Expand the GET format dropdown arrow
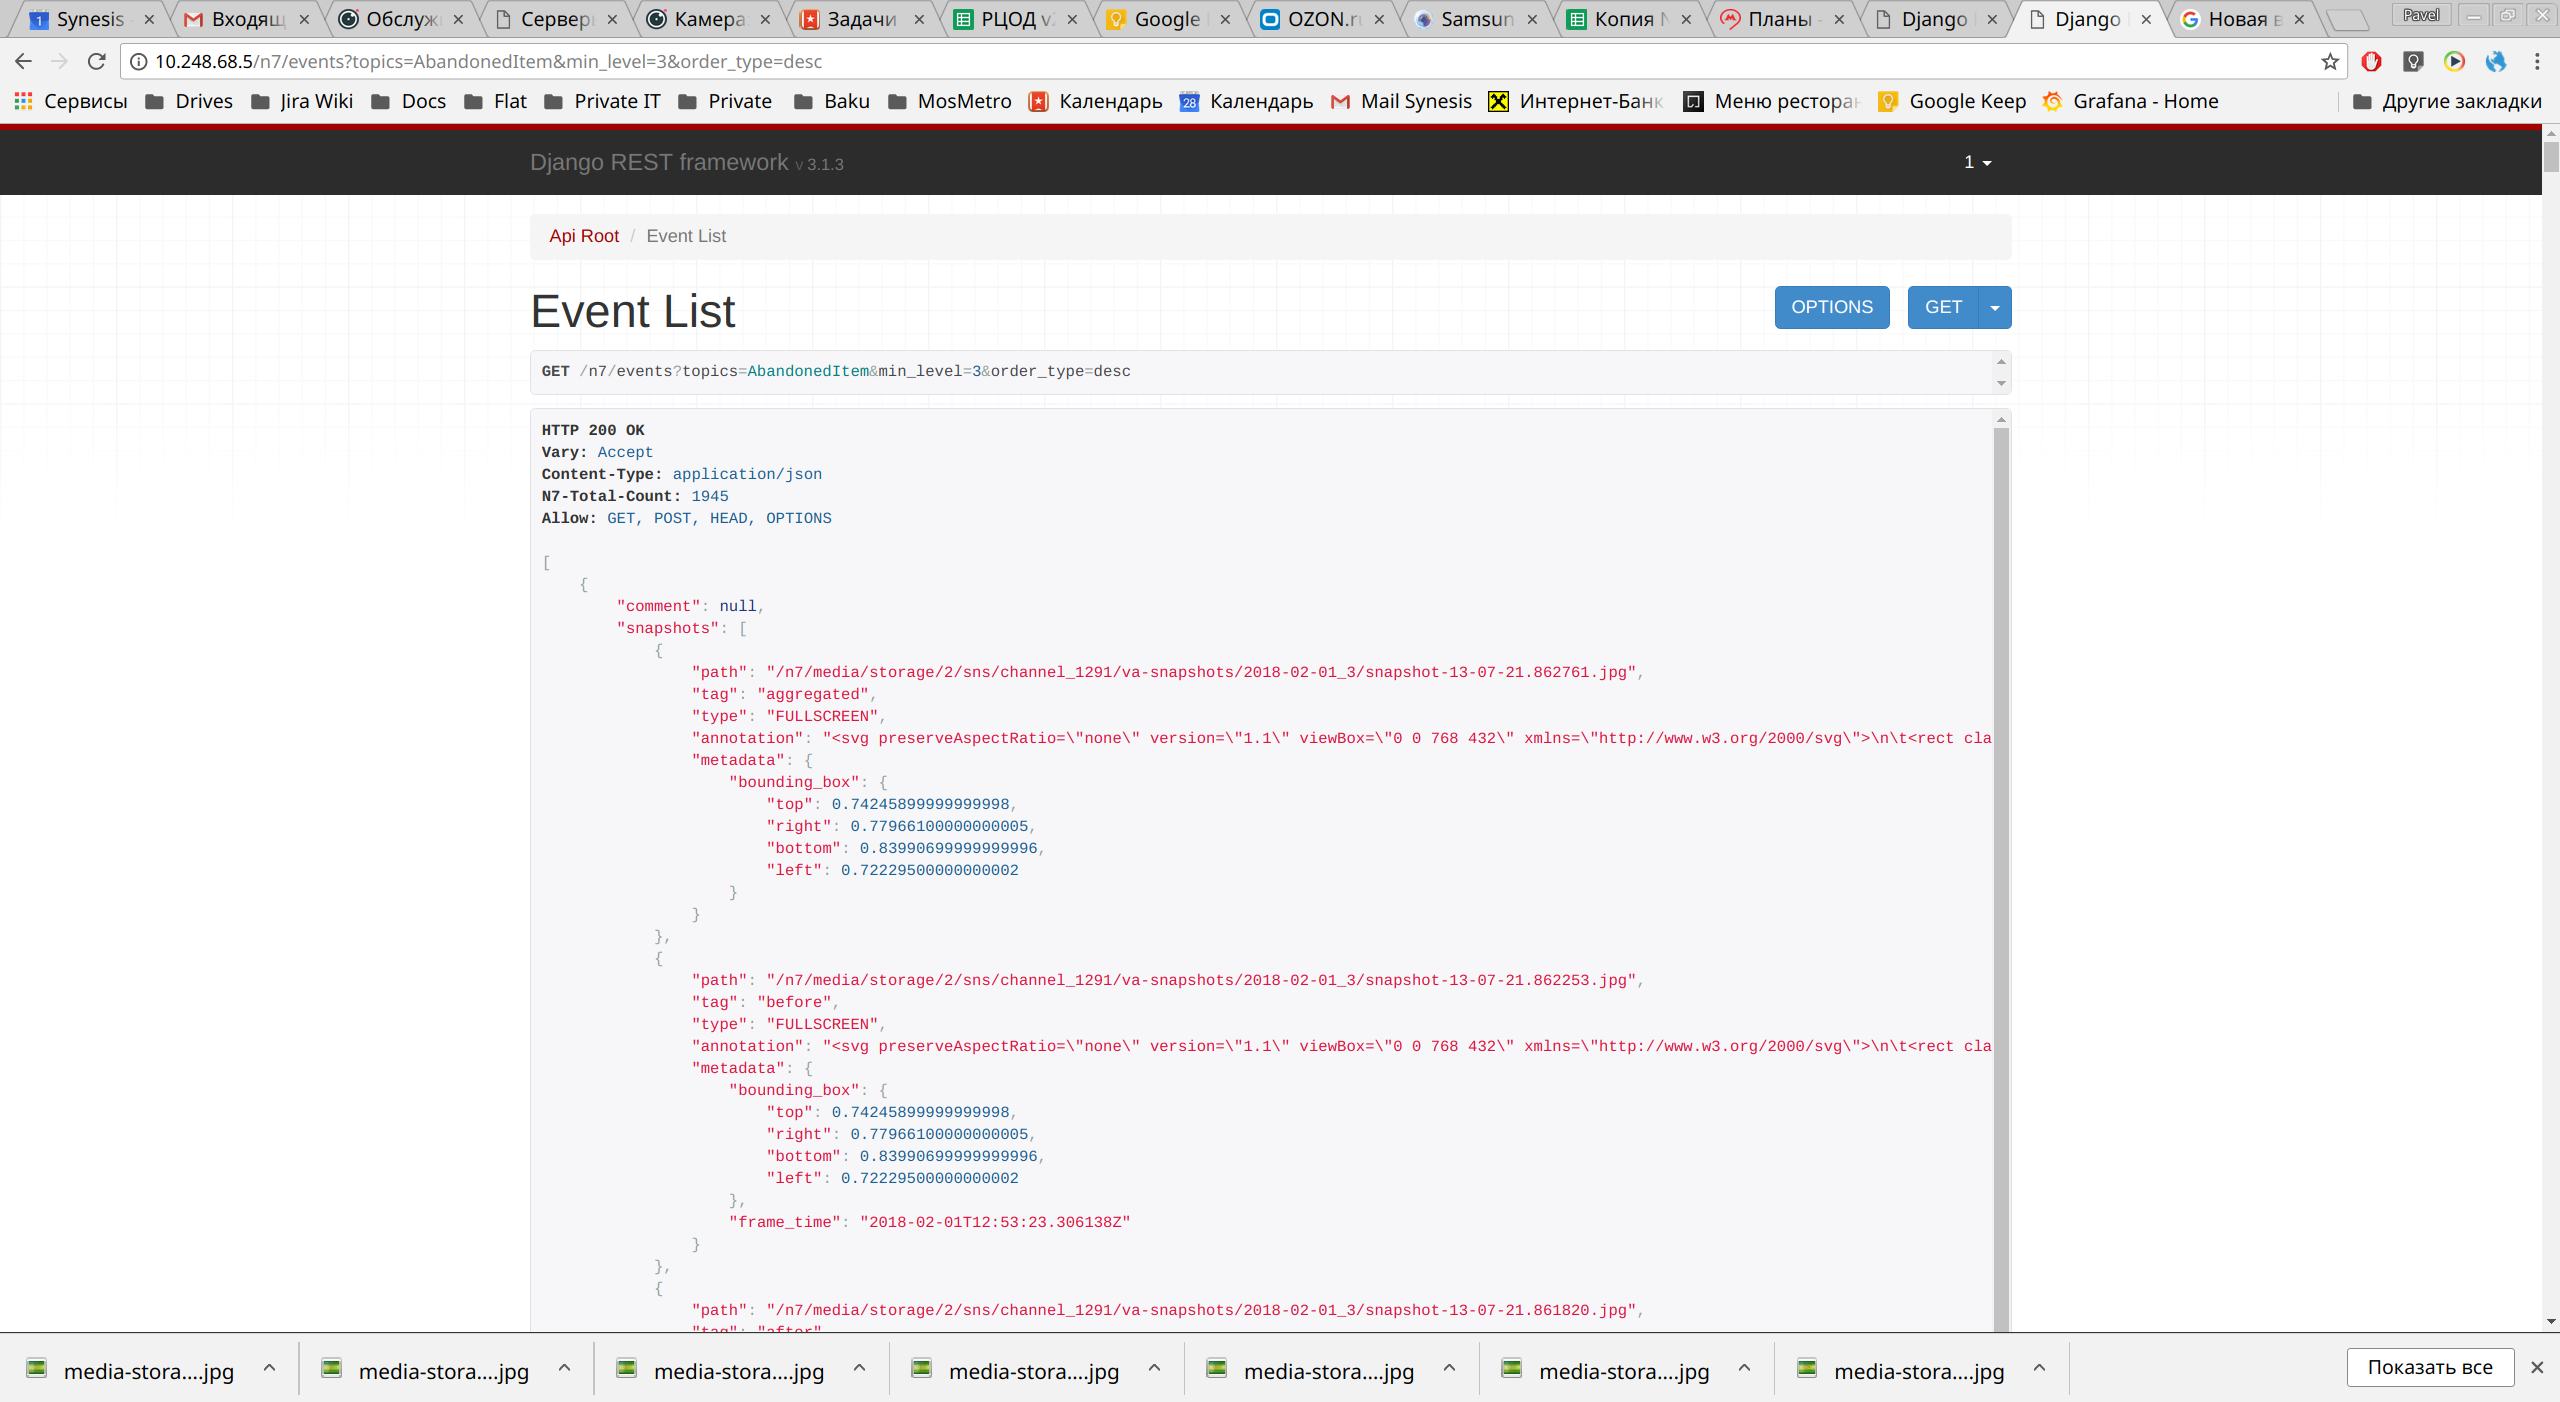This screenshot has height=1402, width=2560. (x=1995, y=307)
